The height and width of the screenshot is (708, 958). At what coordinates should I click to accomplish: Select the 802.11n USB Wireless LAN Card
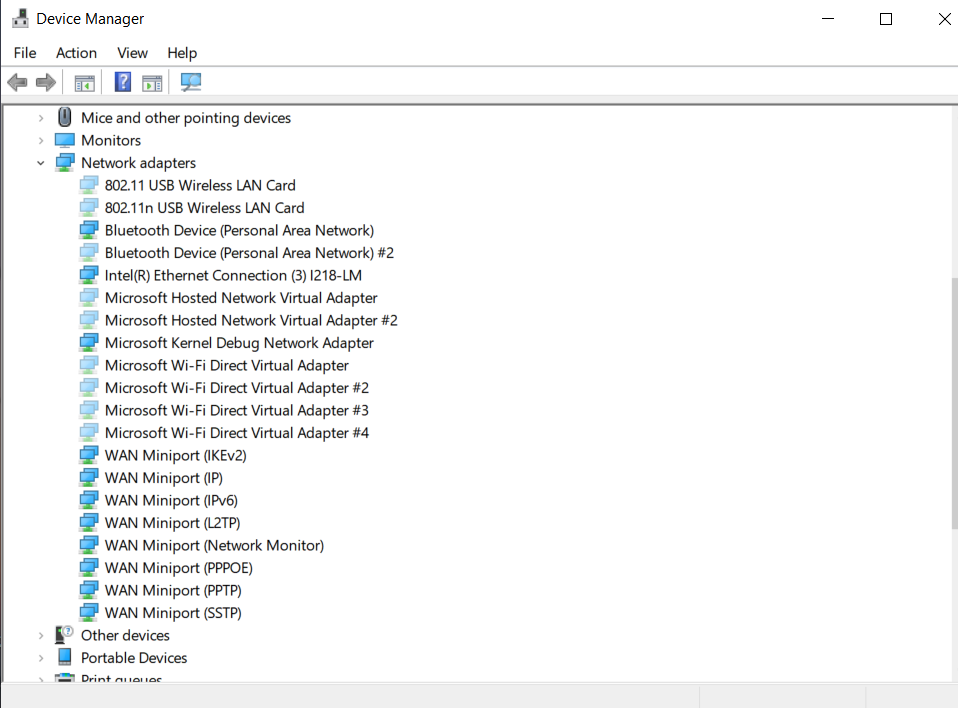pos(204,207)
